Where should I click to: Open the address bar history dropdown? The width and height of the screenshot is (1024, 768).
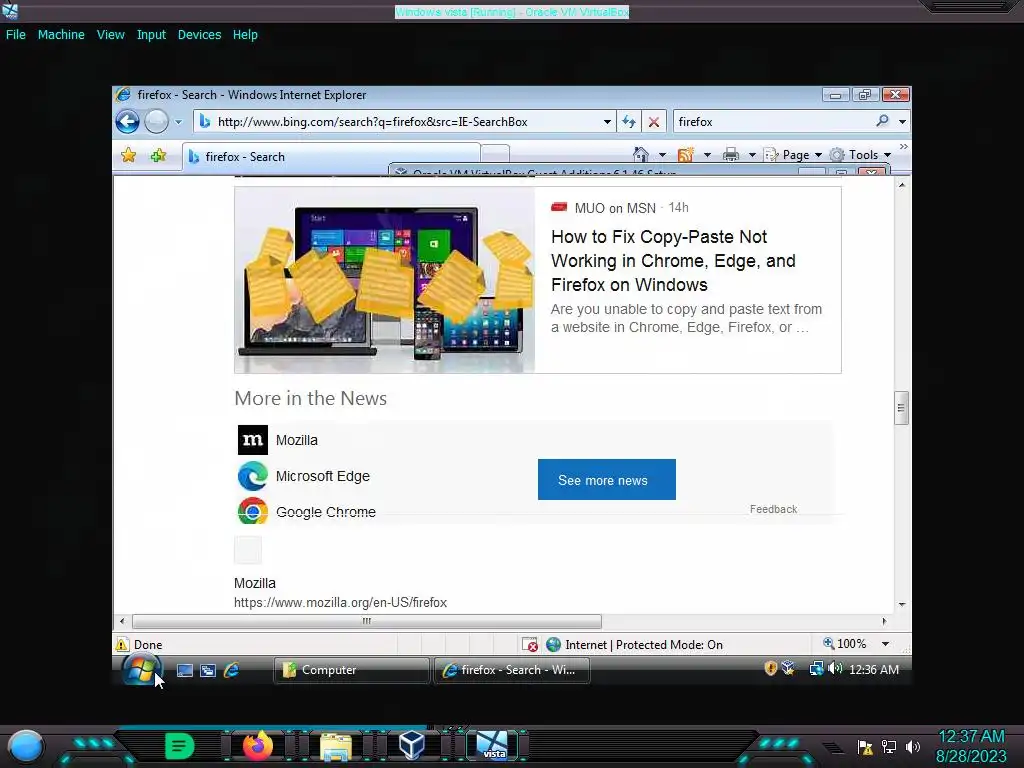(x=607, y=122)
